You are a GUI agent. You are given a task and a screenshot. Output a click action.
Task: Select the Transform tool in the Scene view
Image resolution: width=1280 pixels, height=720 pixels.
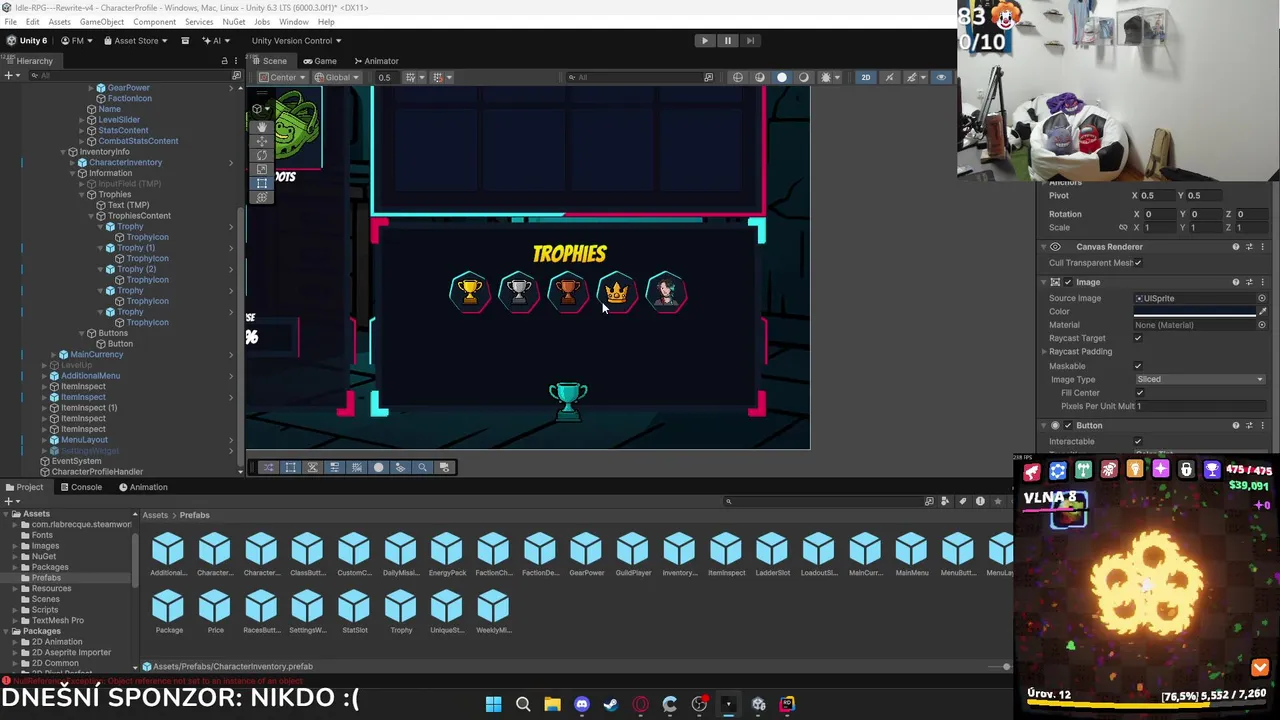[262, 197]
